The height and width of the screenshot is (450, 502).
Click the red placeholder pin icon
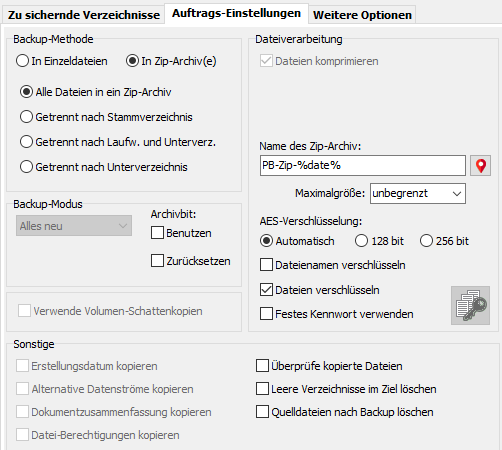coord(480,166)
